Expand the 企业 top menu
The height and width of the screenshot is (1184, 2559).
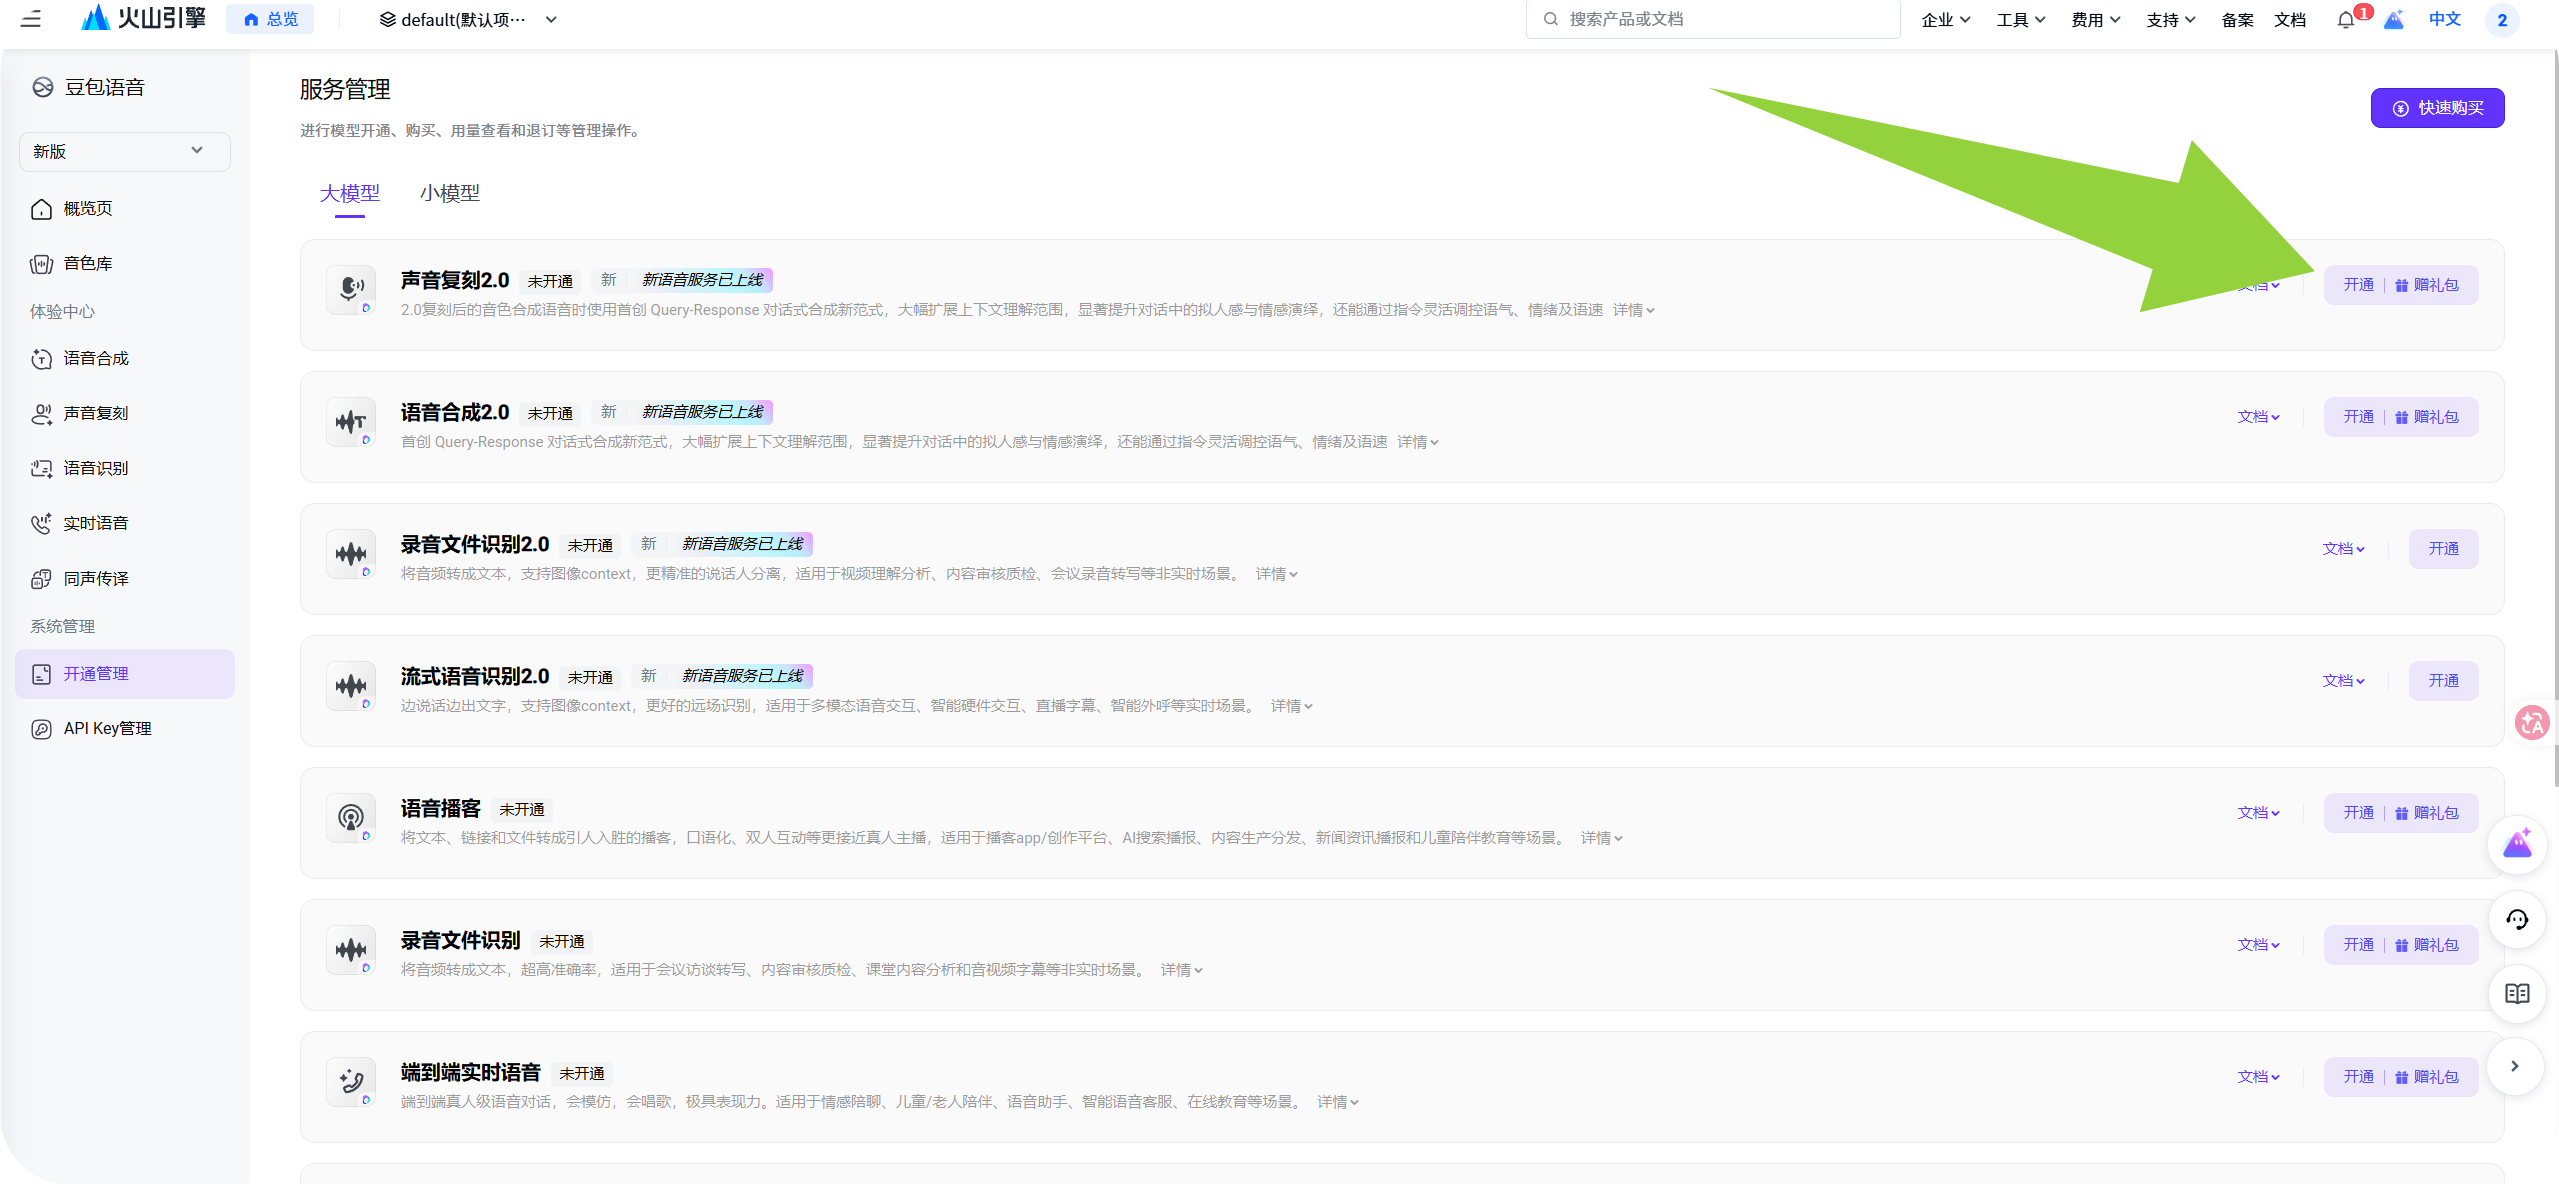point(1945,20)
